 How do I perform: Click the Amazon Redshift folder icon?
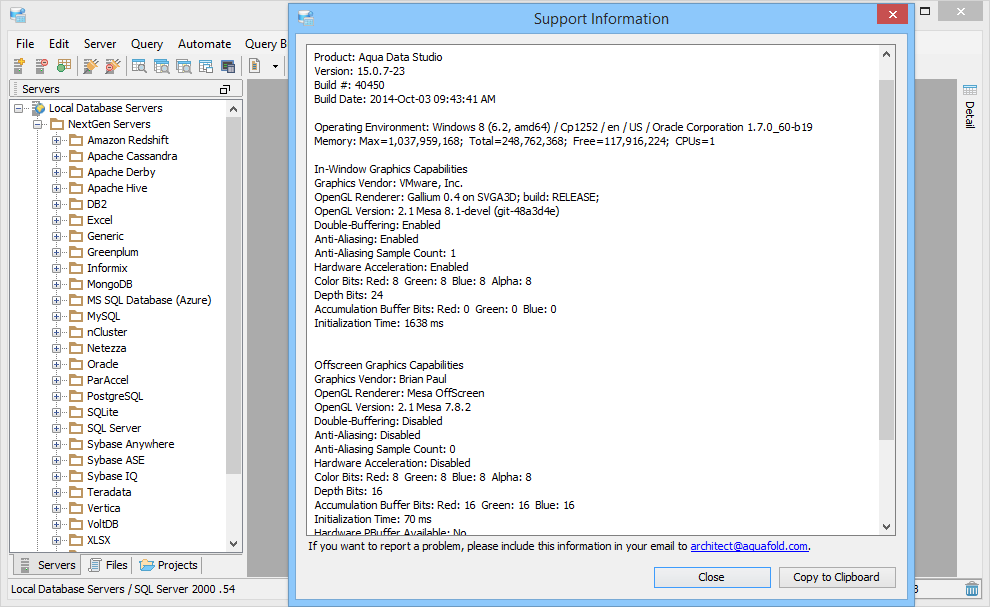[x=76, y=140]
